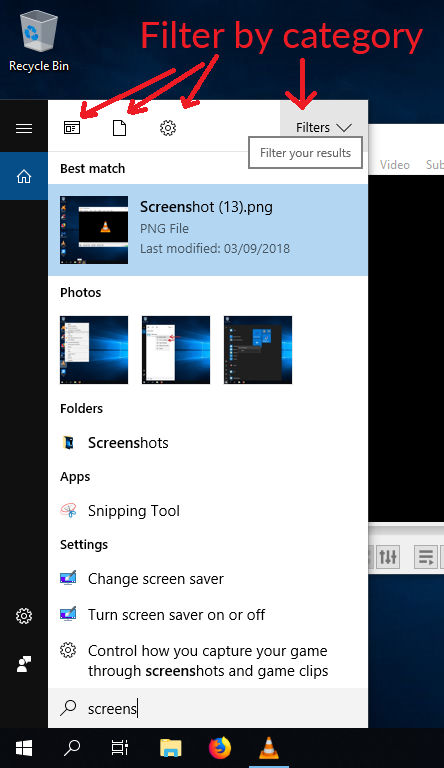Screen dimensions: 444x768
Task: Filter search results by Apps icon
Action: pos(72,128)
